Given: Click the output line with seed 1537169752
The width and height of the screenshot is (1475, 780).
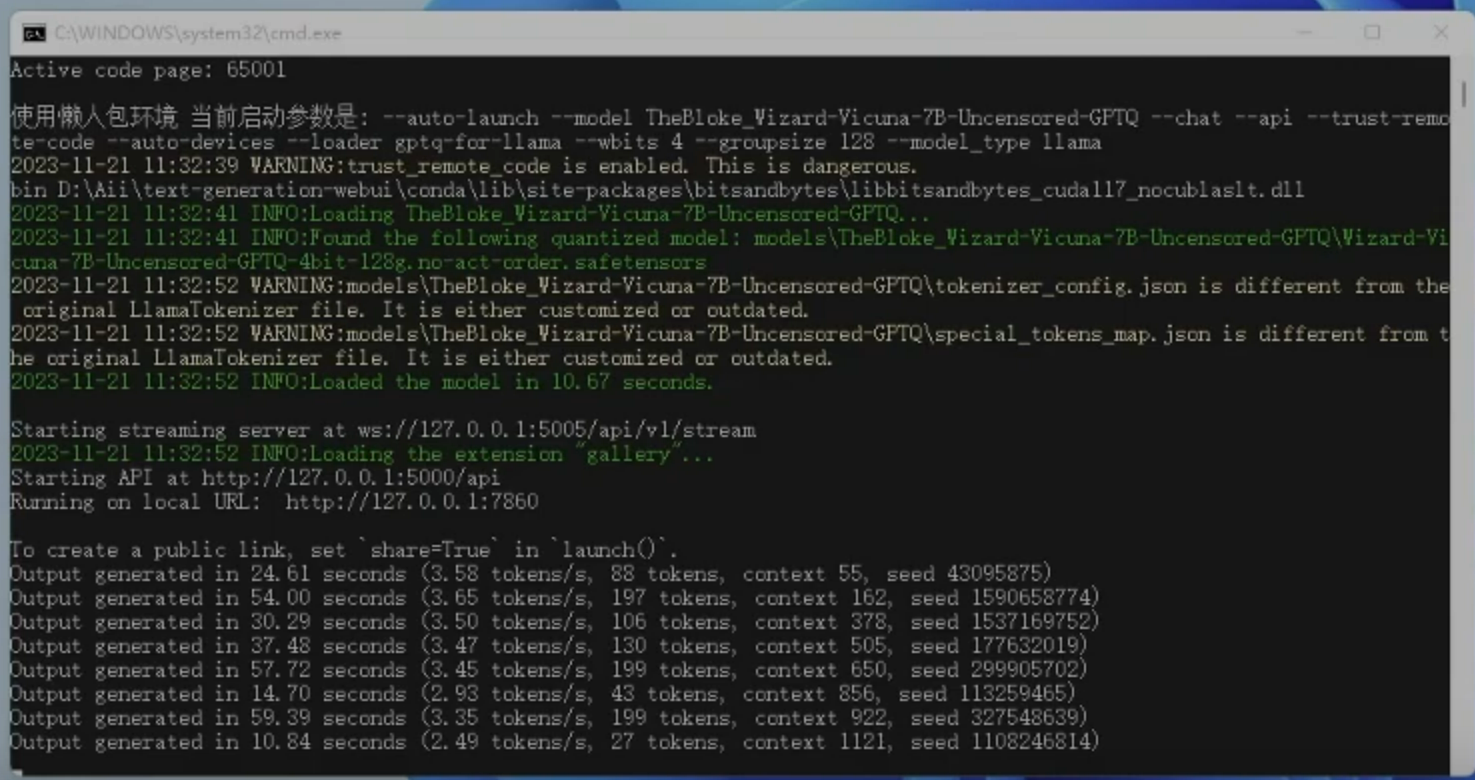Looking at the screenshot, I should coord(555,622).
